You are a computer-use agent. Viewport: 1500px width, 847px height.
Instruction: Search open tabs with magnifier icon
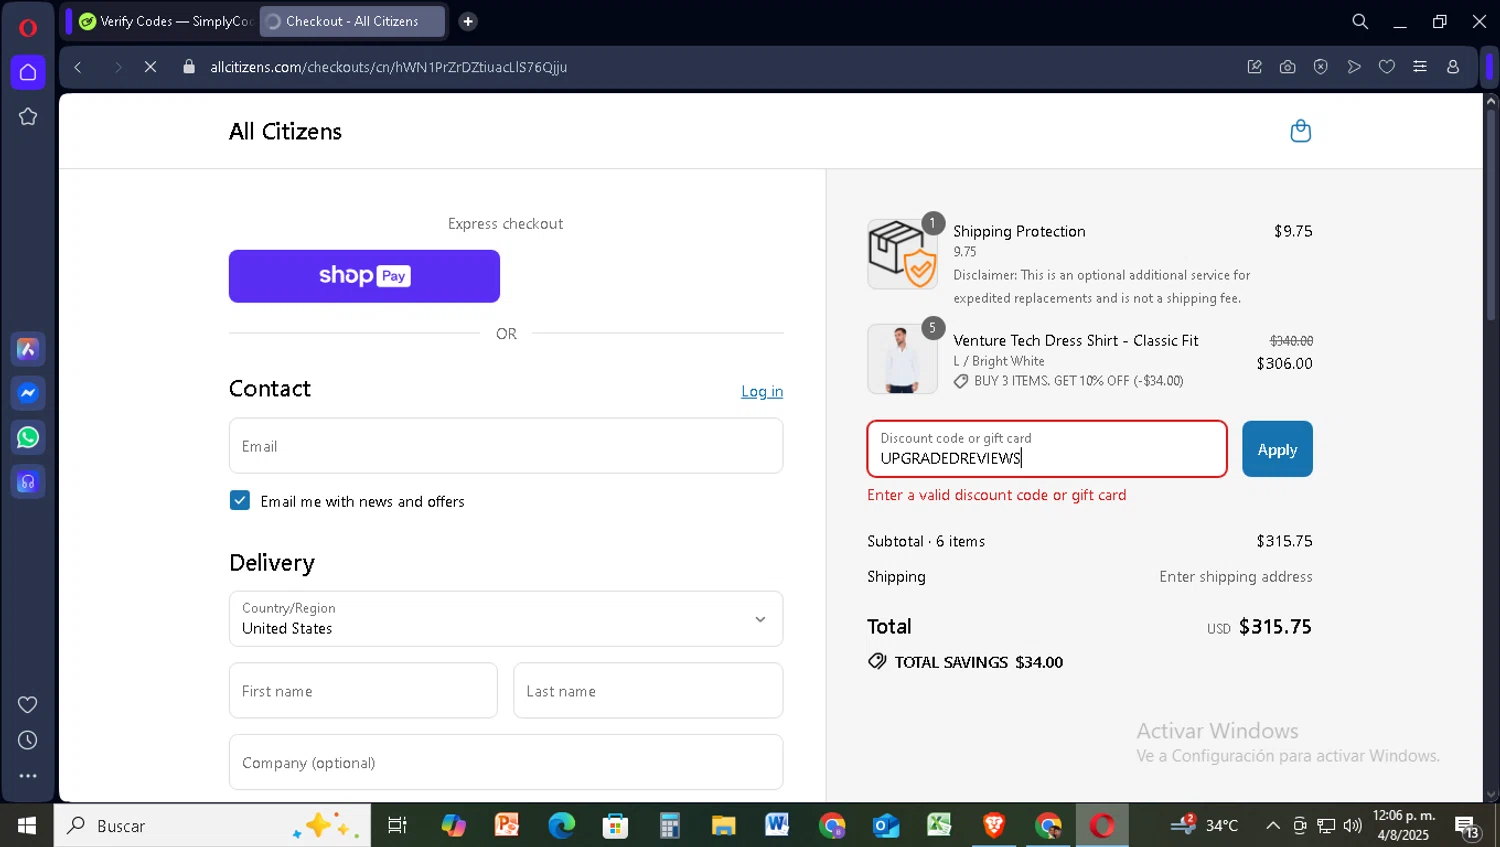pos(1360,21)
